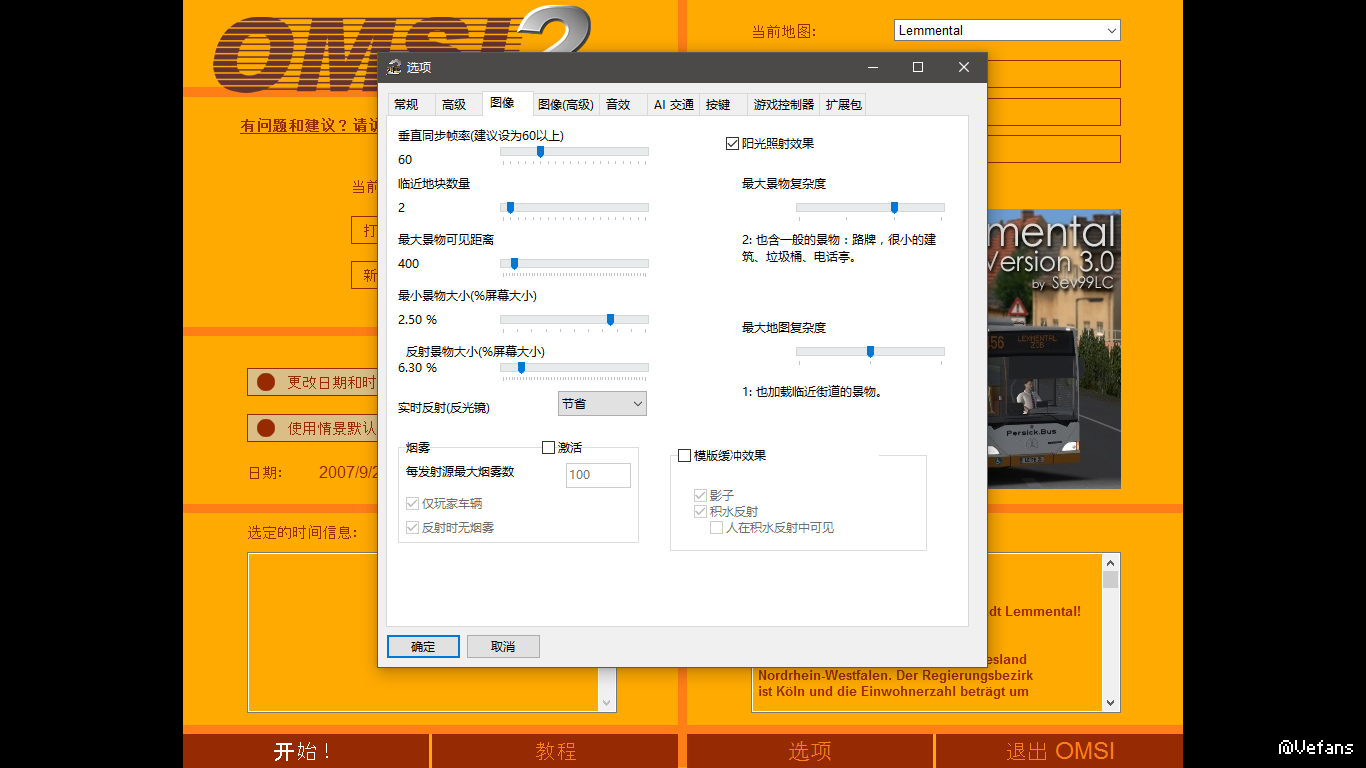Open 教程 from the bottom menu bar

(x=555, y=751)
